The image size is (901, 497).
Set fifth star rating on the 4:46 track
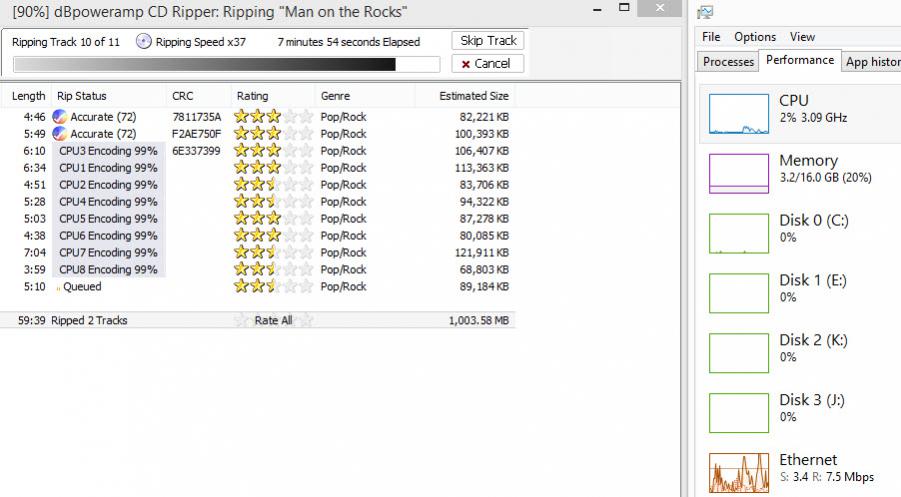tap(305, 117)
